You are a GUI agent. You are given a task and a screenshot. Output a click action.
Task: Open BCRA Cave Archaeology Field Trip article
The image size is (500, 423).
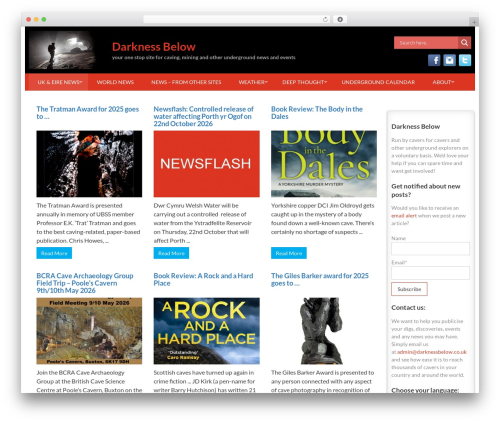[85, 283]
